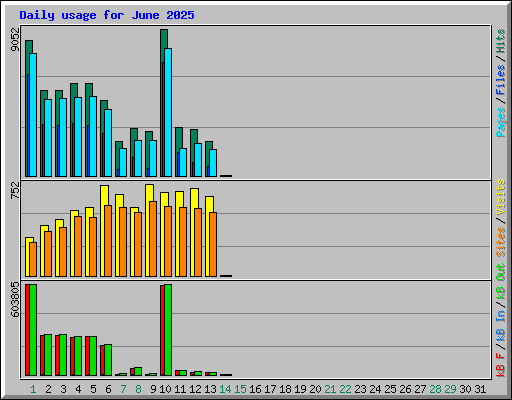Image resolution: width=512 pixels, height=400 pixels.
Task: Click the day 4 green kB bar
Action: 78,356
